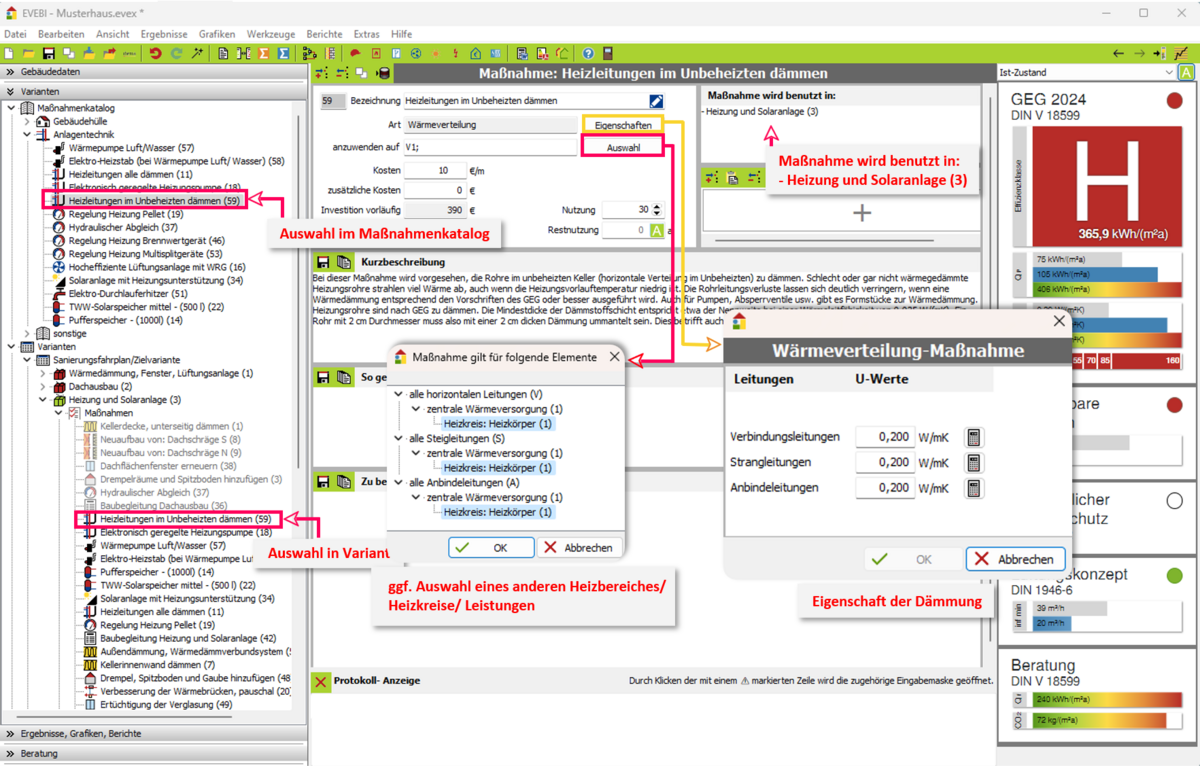Open the Bearbeiten menu
The image size is (1200, 766).
click(x=61, y=34)
